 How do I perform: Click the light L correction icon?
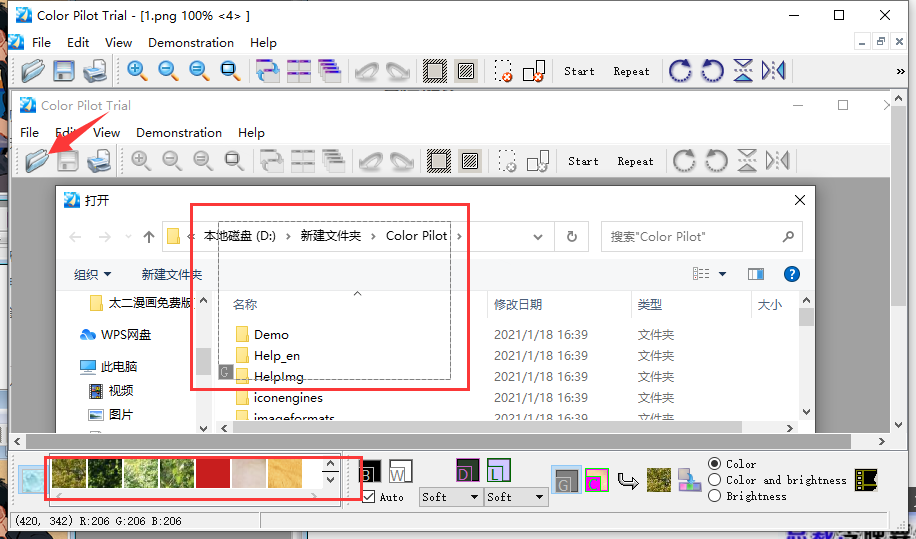click(498, 470)
